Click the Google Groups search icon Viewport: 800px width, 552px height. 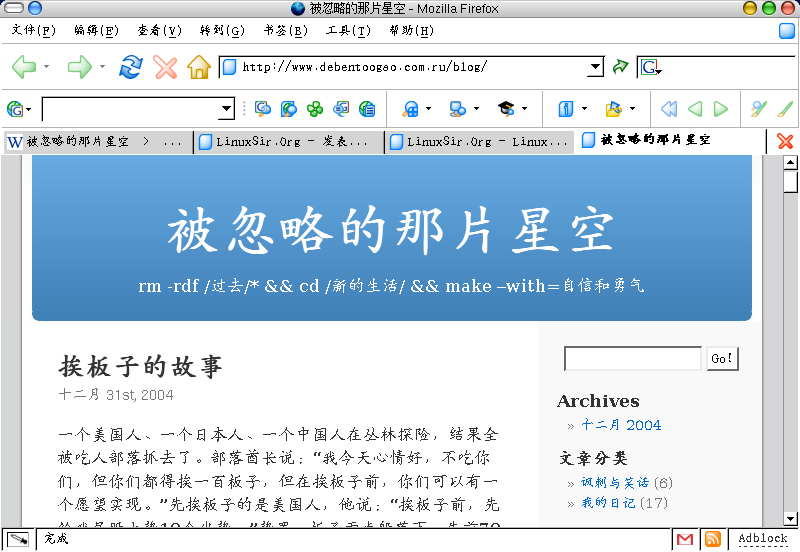coord(341,109)
